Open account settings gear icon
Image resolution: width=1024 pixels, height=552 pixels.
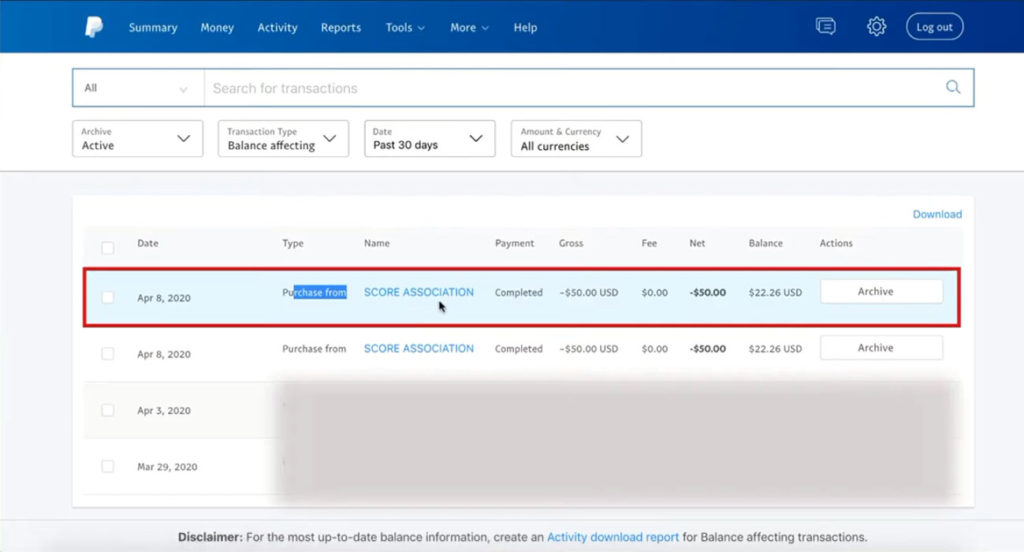click(x=876, y=26)
